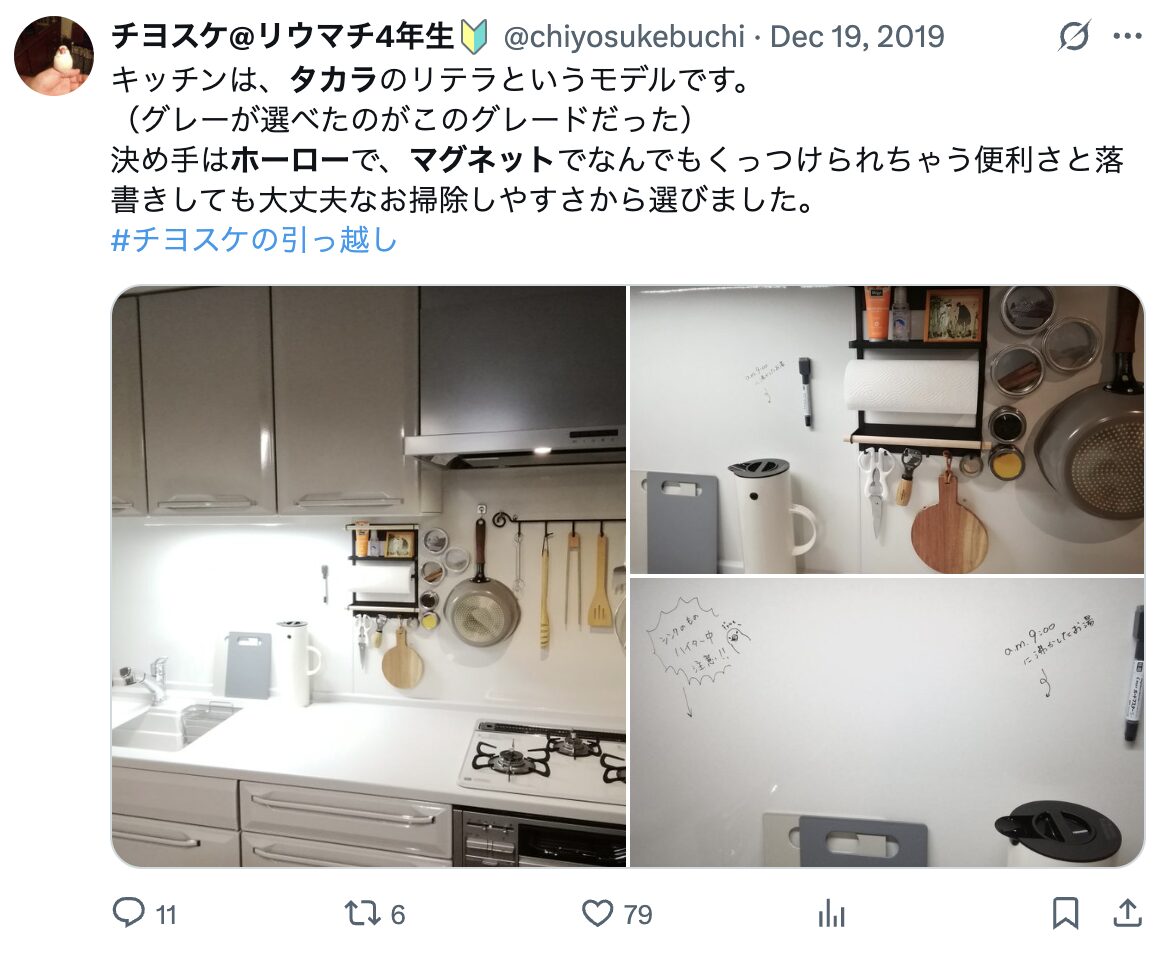Viewport: 1168px width, 956px height.
Task: Open the three-dot more options menu
Action: pos(1127,36)
